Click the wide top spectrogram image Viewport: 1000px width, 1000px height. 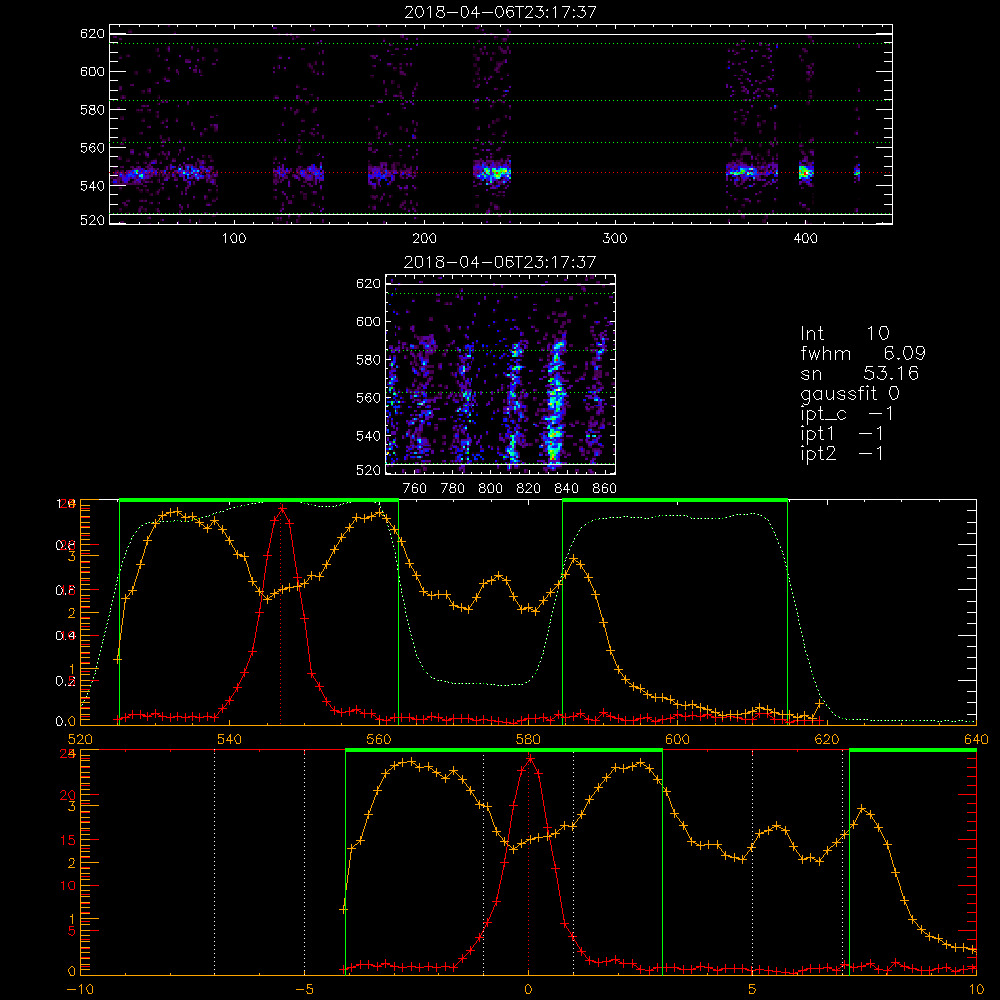[501, 124]
